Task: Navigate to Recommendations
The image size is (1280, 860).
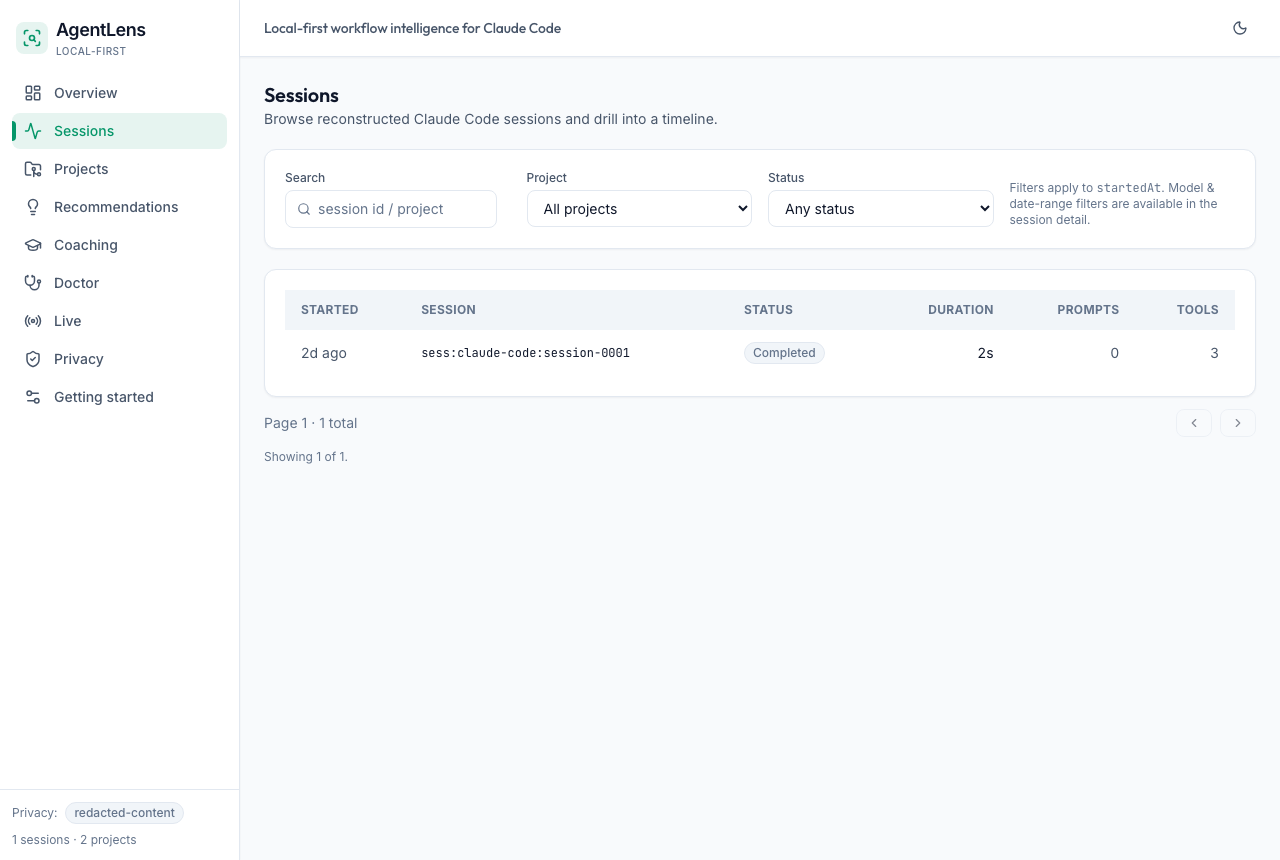Action: pyautogui.click(x=120, y=207)
